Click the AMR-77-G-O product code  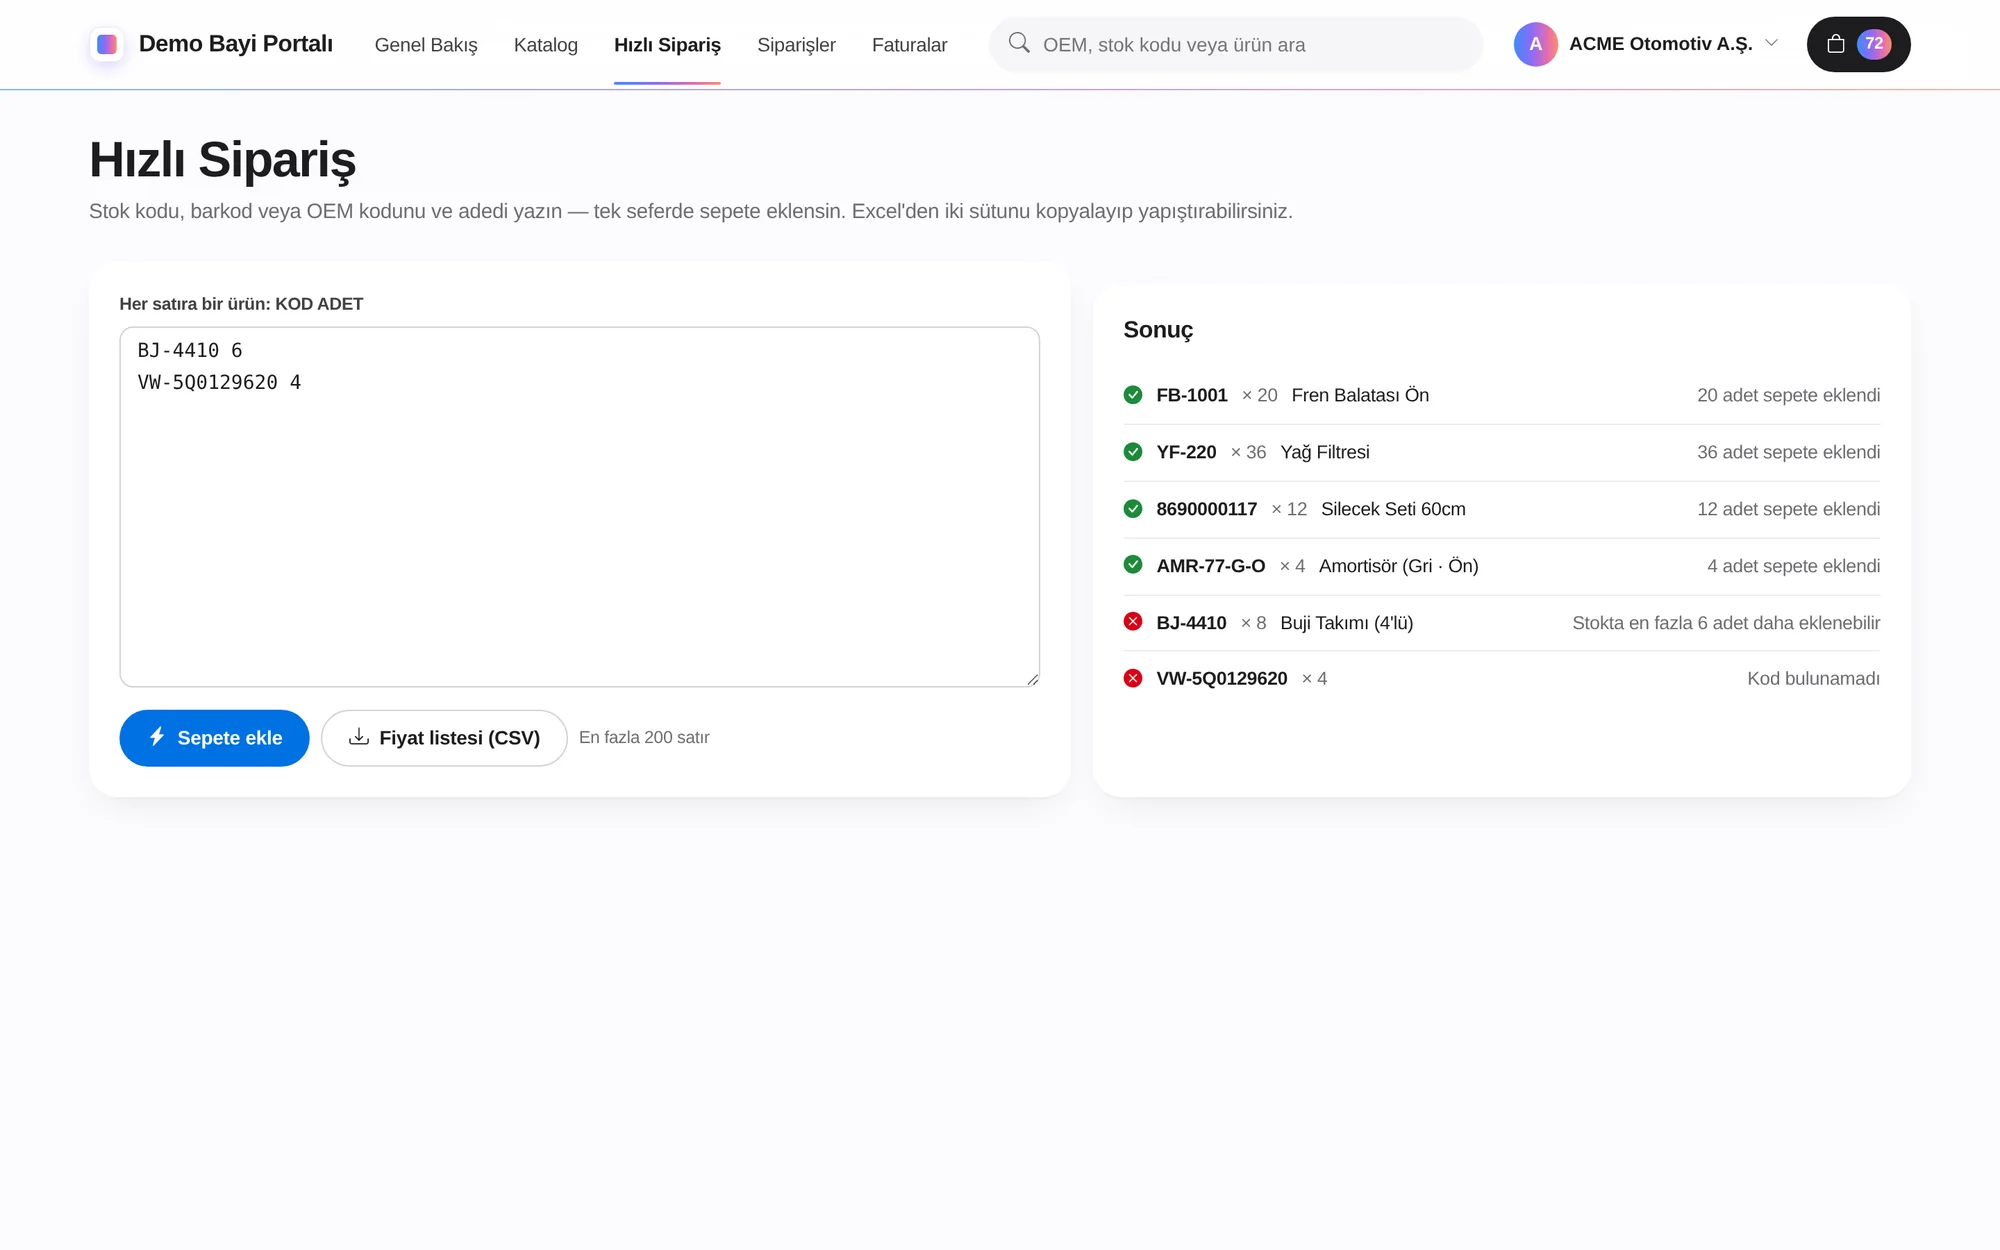pyautogui.click(x=1211, y=566)
